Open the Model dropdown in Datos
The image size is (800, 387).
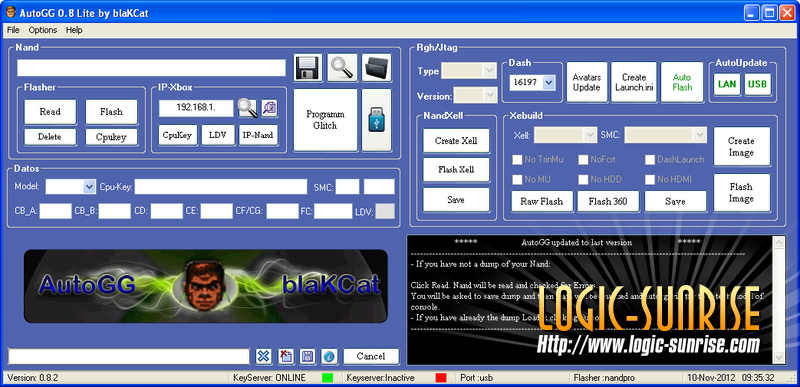click(x=89, y=187)
